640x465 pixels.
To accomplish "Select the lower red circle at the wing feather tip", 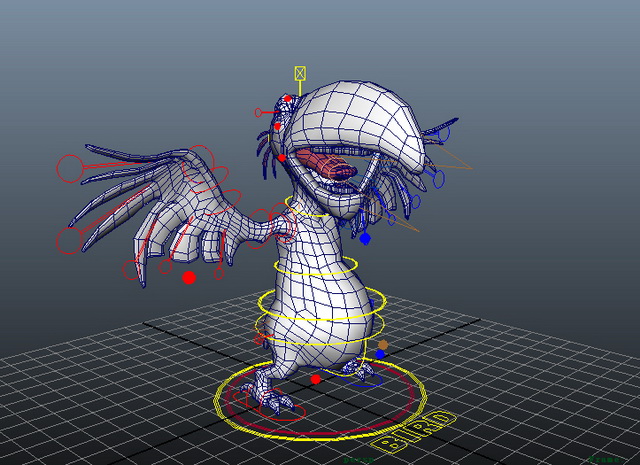I will point(69,240).
